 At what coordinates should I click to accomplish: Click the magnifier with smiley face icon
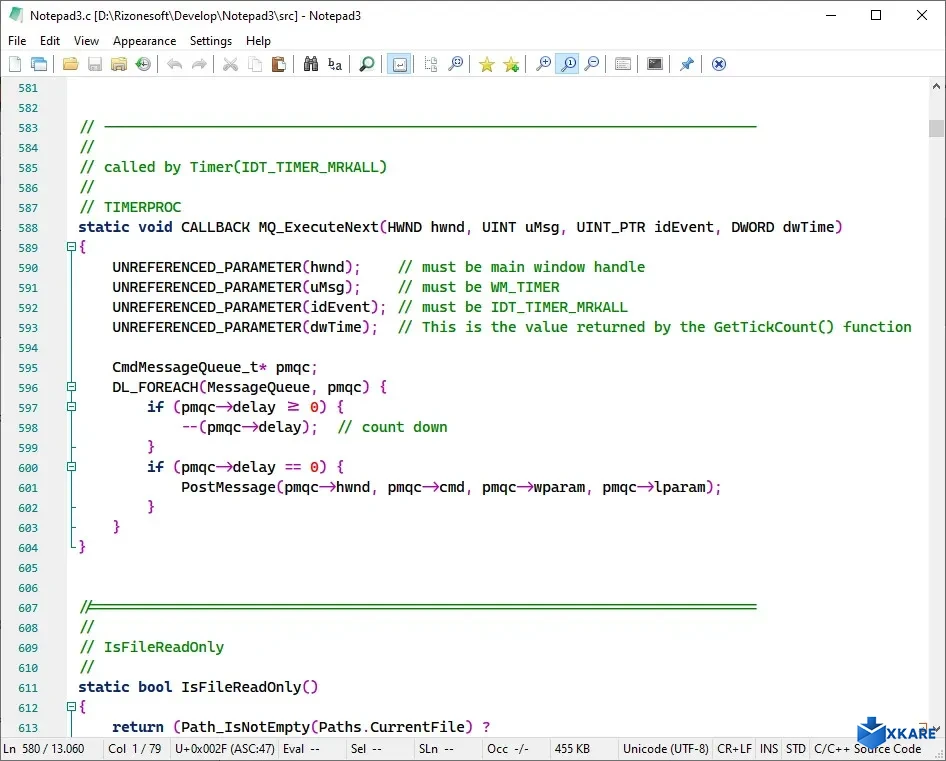click(x=456, y=64)
